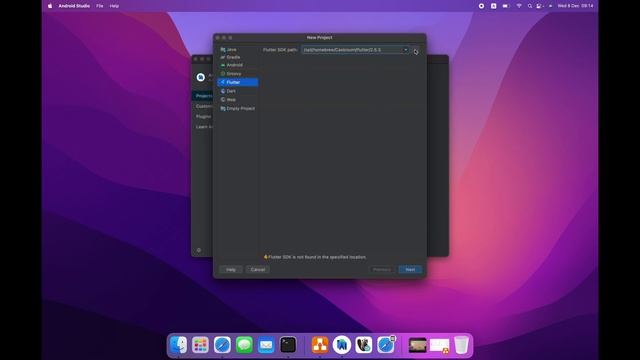Viewport: 640px width, 360px height.
Task: Browse for the Flutter SDK folder
Action: pyautogui.click(x=416, y=50)
